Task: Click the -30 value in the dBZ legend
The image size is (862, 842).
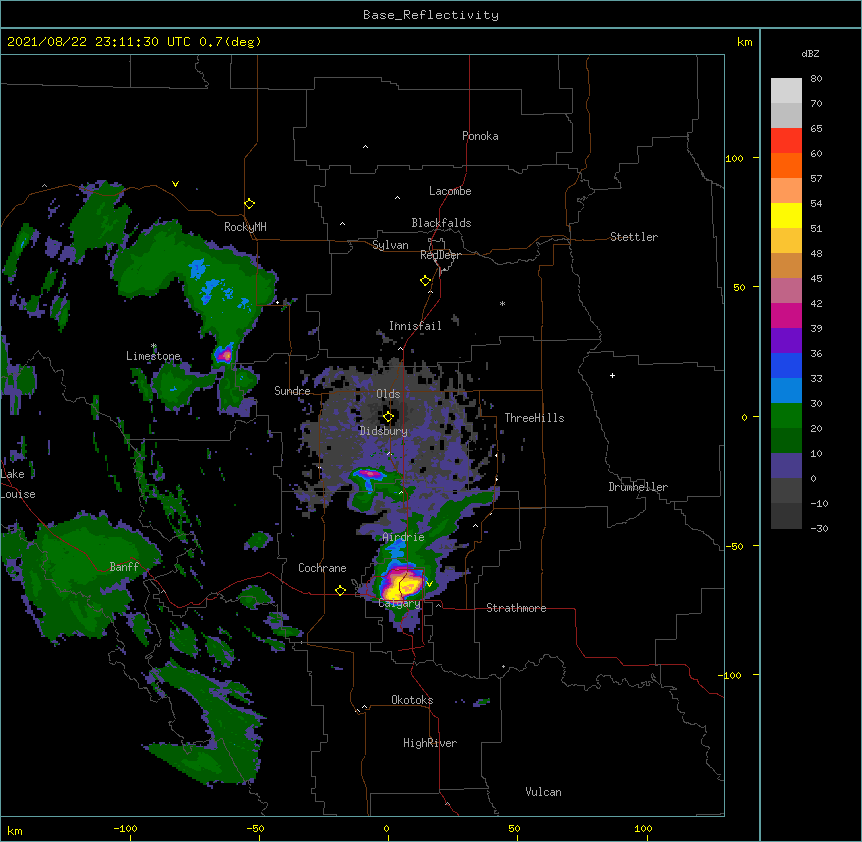Action: pyautogui.click(x=819, y=528)
